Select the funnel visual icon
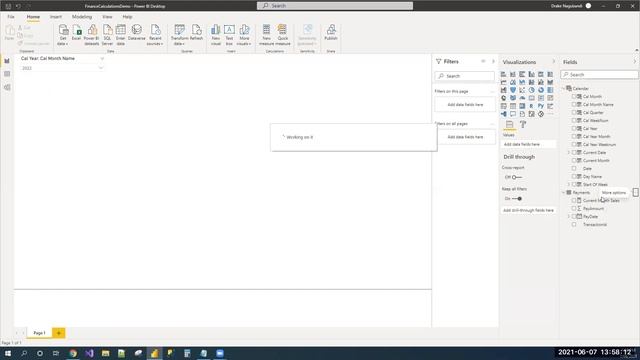The image size is (640, 360). [513, 90]
